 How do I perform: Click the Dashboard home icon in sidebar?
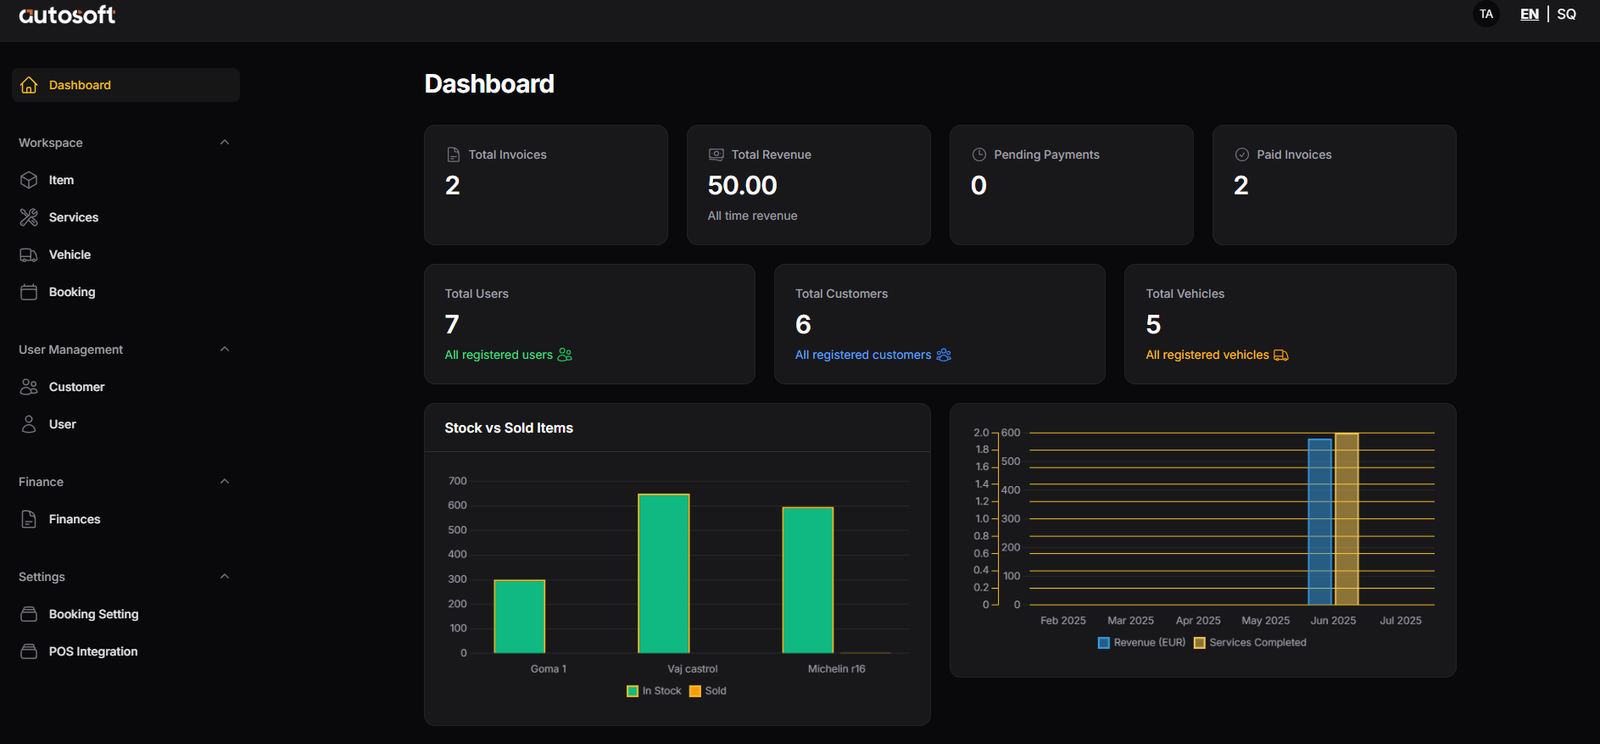29,85
